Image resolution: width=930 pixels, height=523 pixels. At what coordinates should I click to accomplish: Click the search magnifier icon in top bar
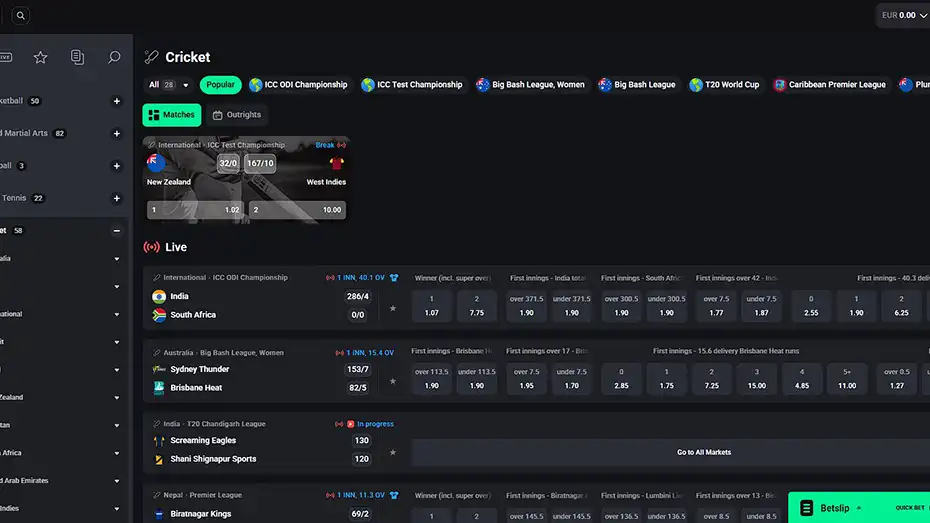[21, 16]
